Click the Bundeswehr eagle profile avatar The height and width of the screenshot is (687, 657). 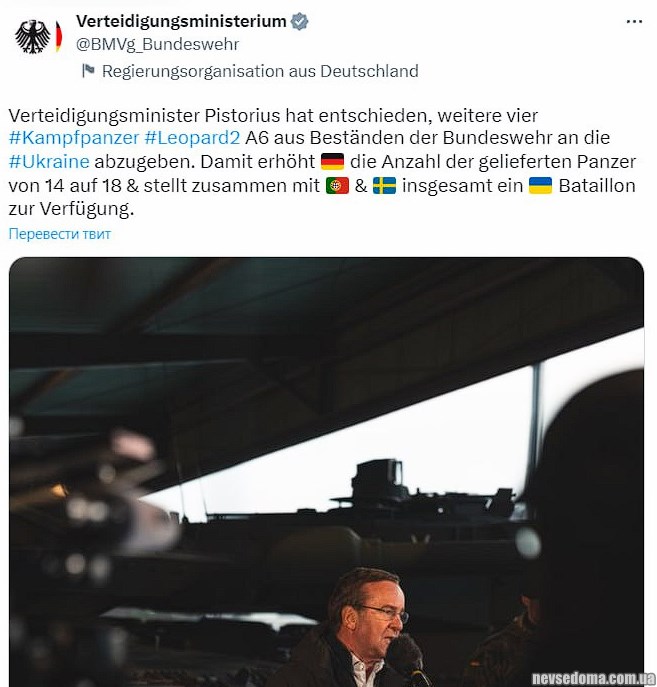click(38, 36)
